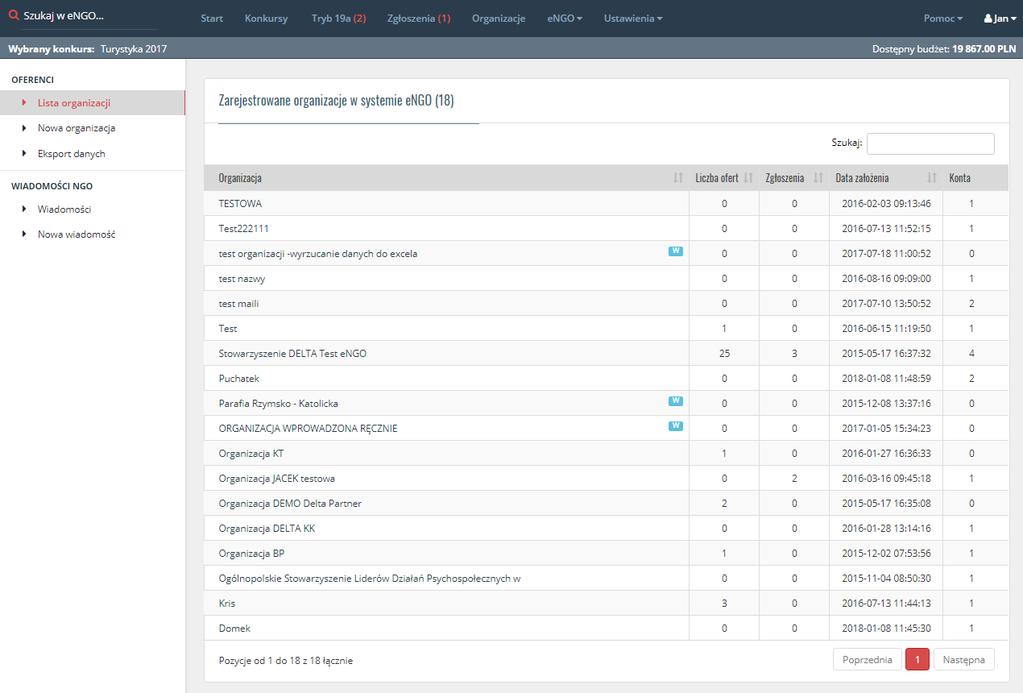Open the eNGO dropdown menu
Image resolution: width=1023 pixels, height=693 pixels.
[x=564, y=18]
